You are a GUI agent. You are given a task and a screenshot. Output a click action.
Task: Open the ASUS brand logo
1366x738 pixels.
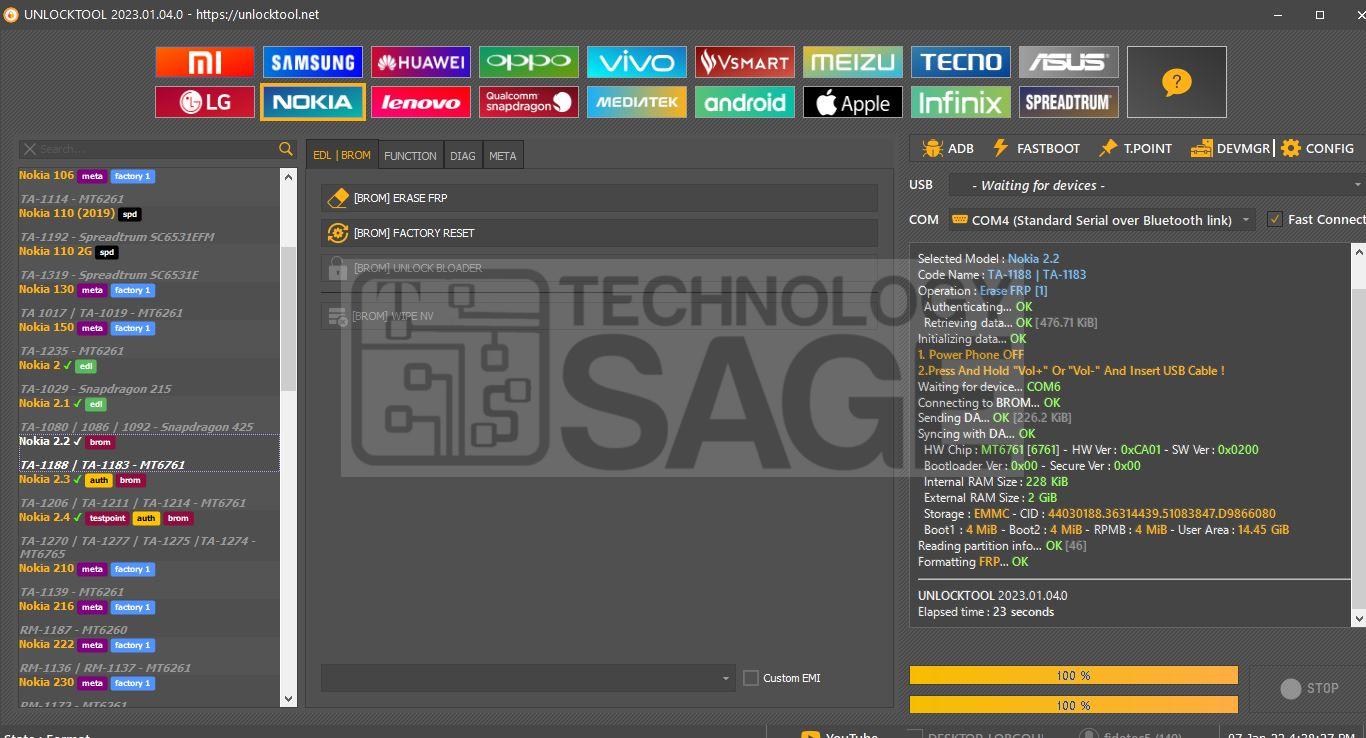(1069, 62)
